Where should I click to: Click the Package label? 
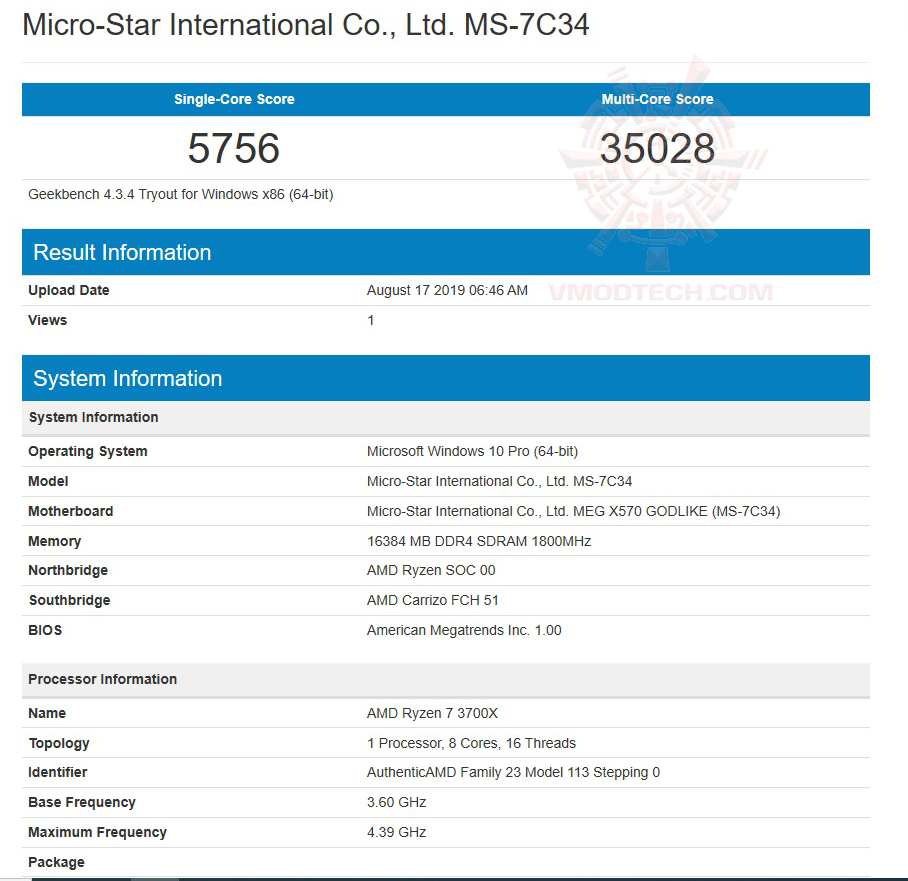coord(56,862)
